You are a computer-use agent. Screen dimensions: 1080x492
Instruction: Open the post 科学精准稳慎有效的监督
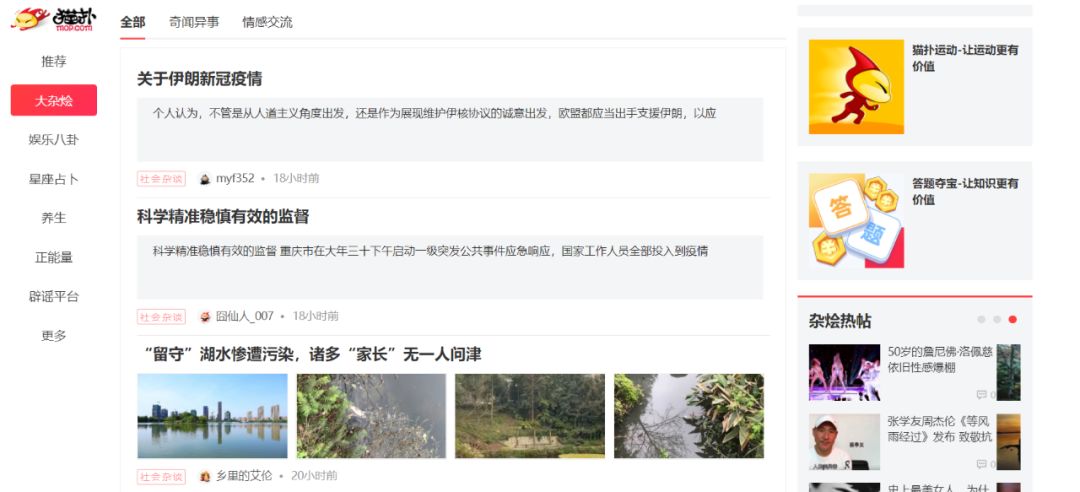coord(223,217)
